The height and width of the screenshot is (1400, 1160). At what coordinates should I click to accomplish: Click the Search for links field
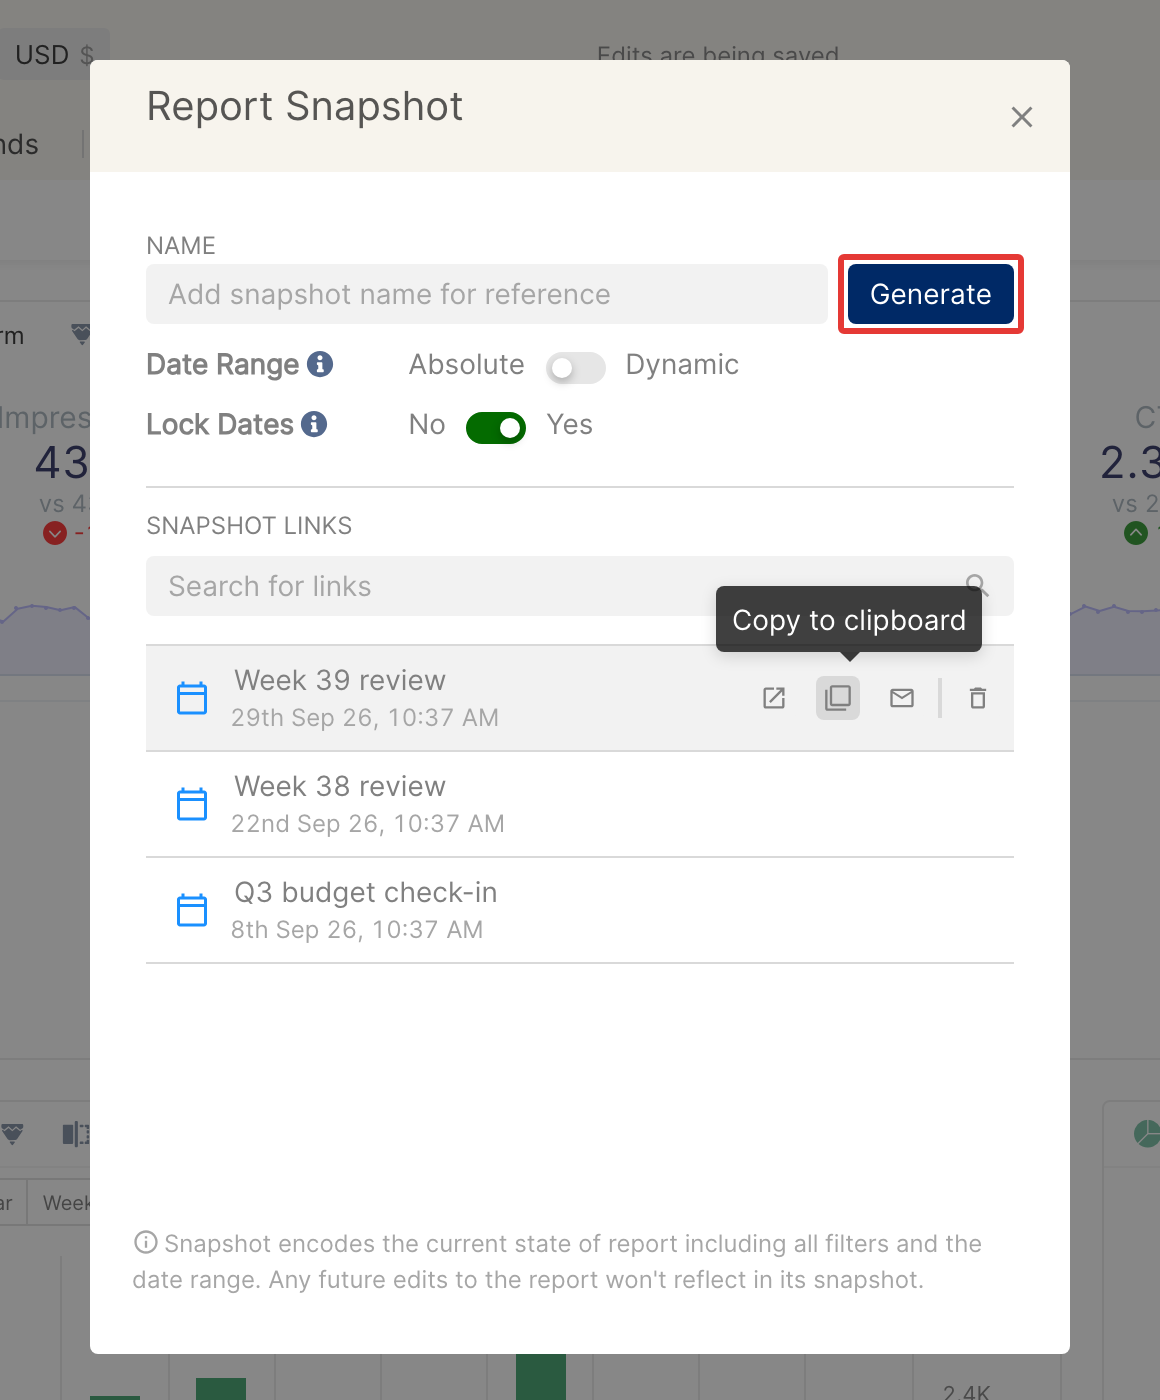(580, 586)
